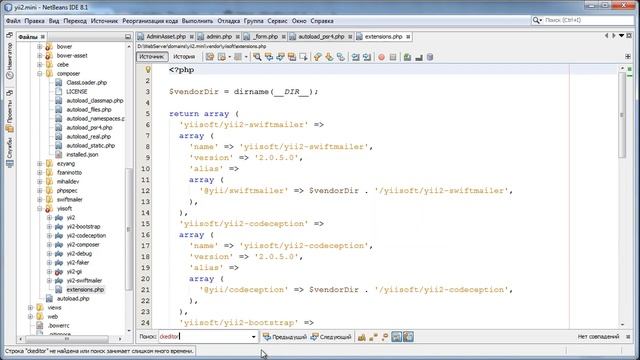Shift line left icon

click(356, 57)
